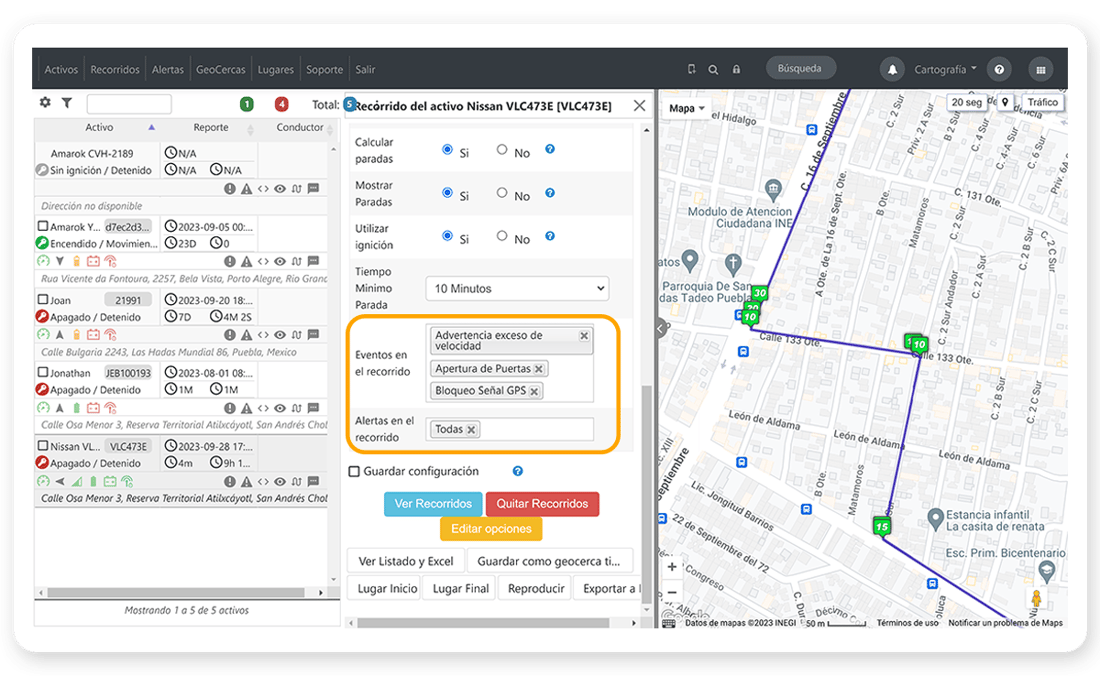The image size is (1100, 676).
Task: Sort the list by Conductor column
Action: click(x=300, y=127)
